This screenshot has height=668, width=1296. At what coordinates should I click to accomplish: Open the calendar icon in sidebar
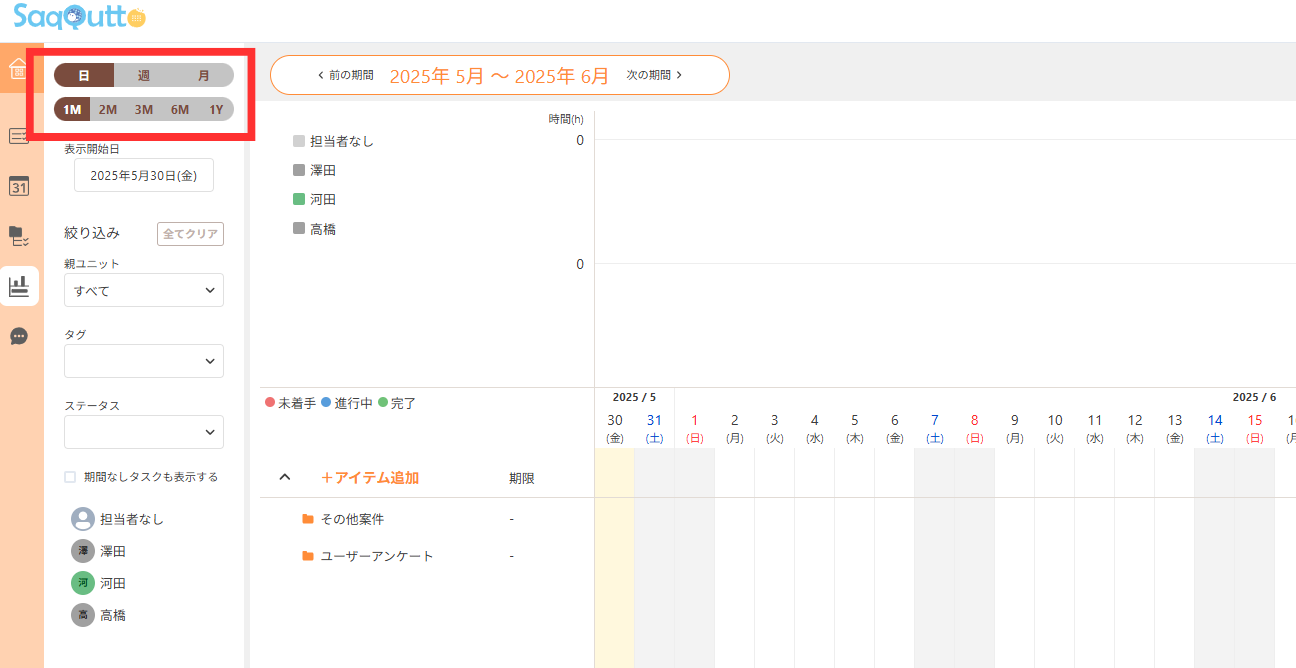click(x=19, y=186)
